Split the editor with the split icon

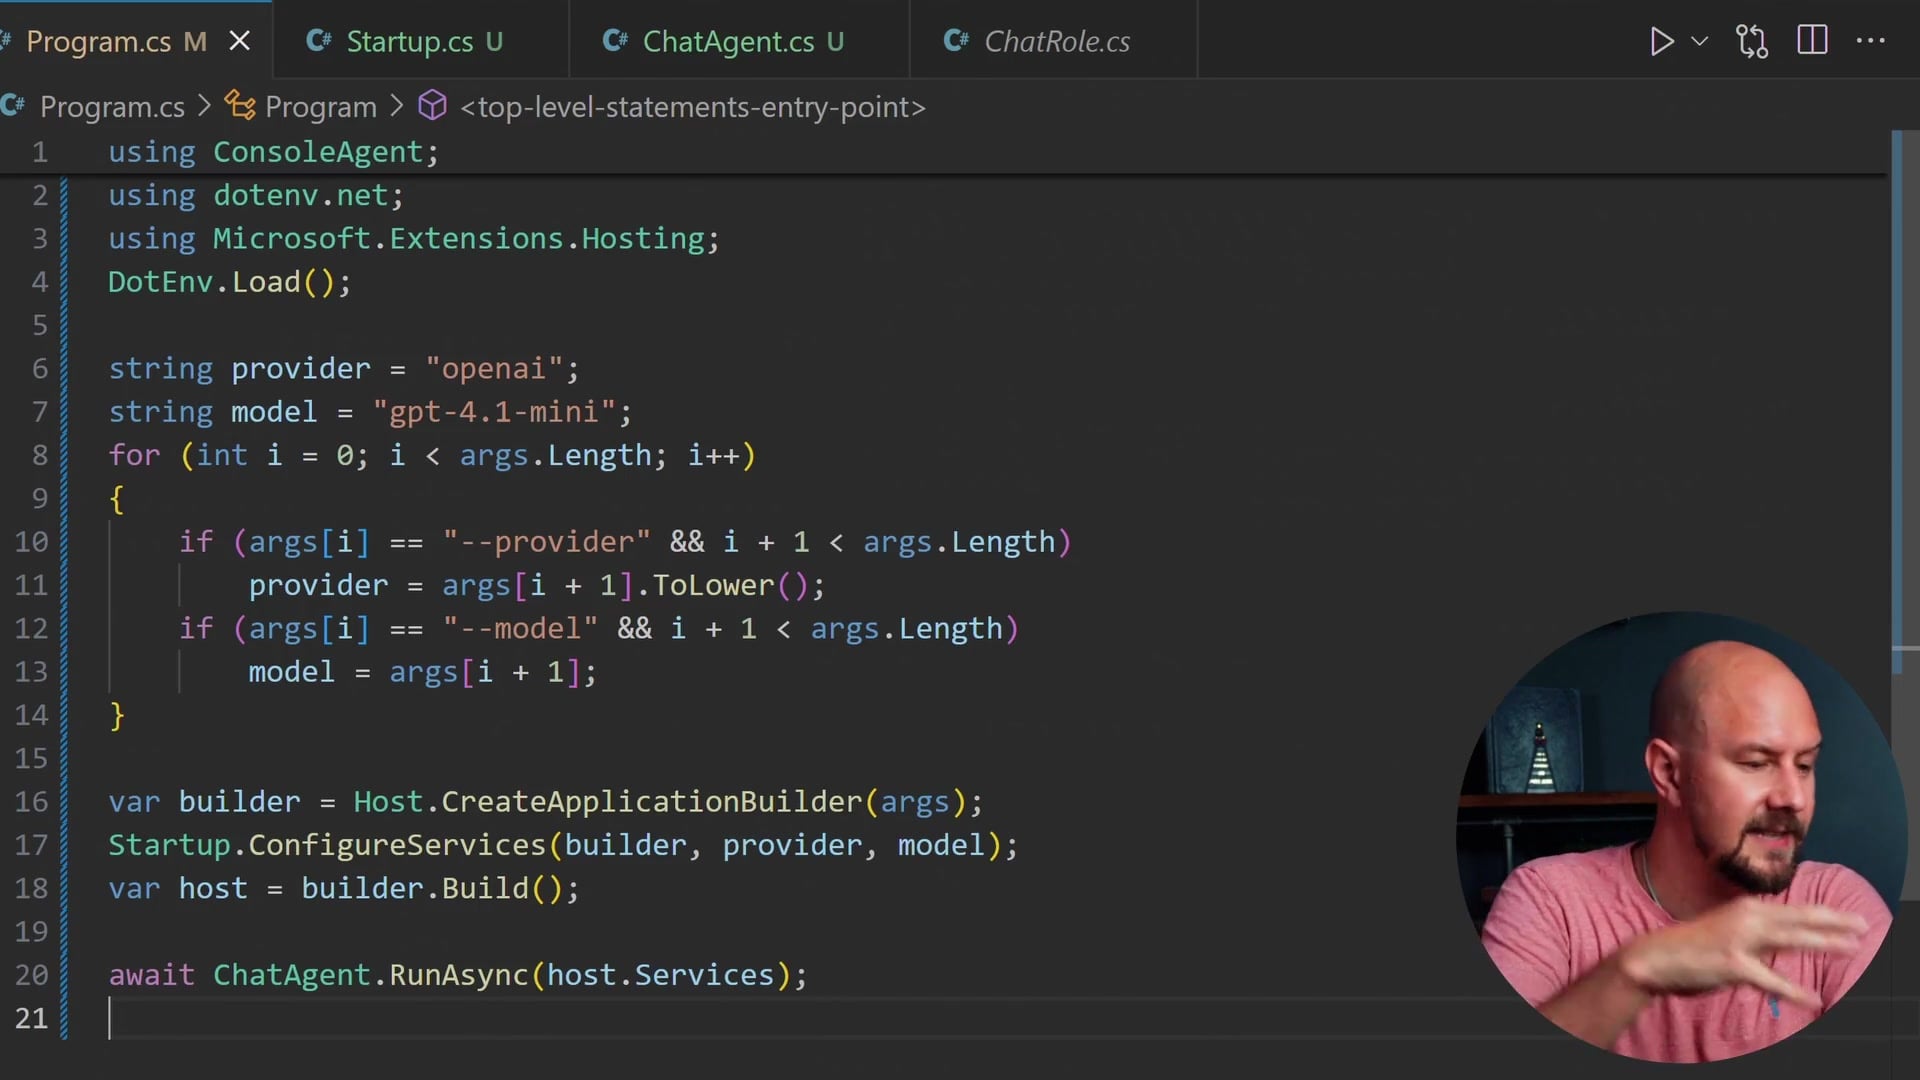(x=1812, y=41)
